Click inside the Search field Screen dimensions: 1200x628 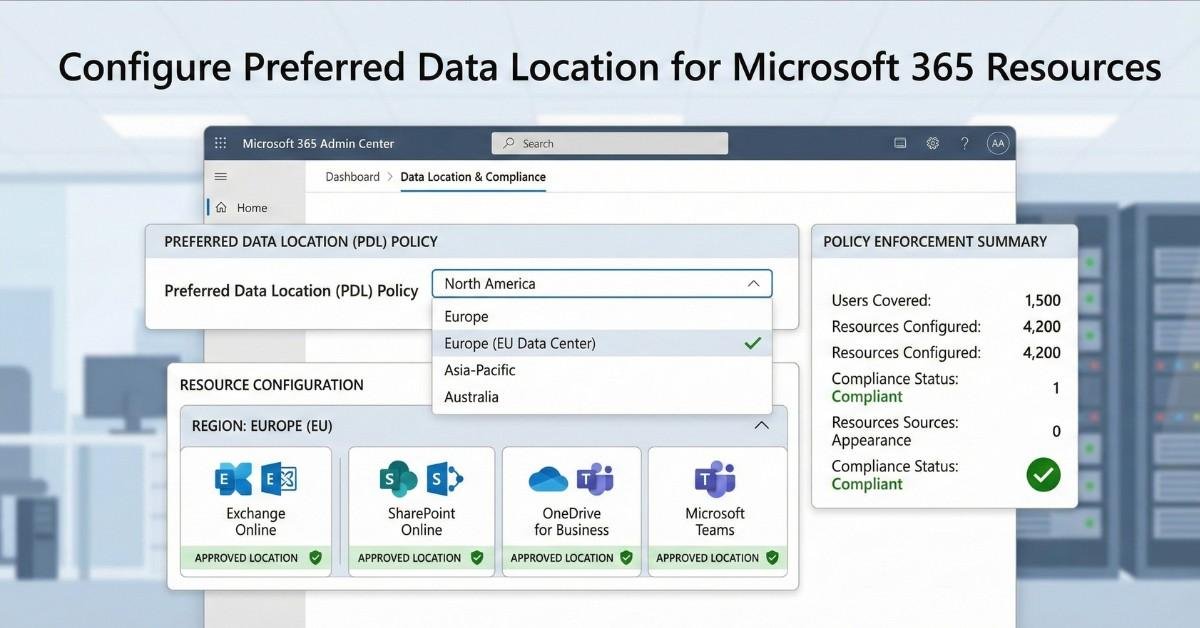(609, 142)
